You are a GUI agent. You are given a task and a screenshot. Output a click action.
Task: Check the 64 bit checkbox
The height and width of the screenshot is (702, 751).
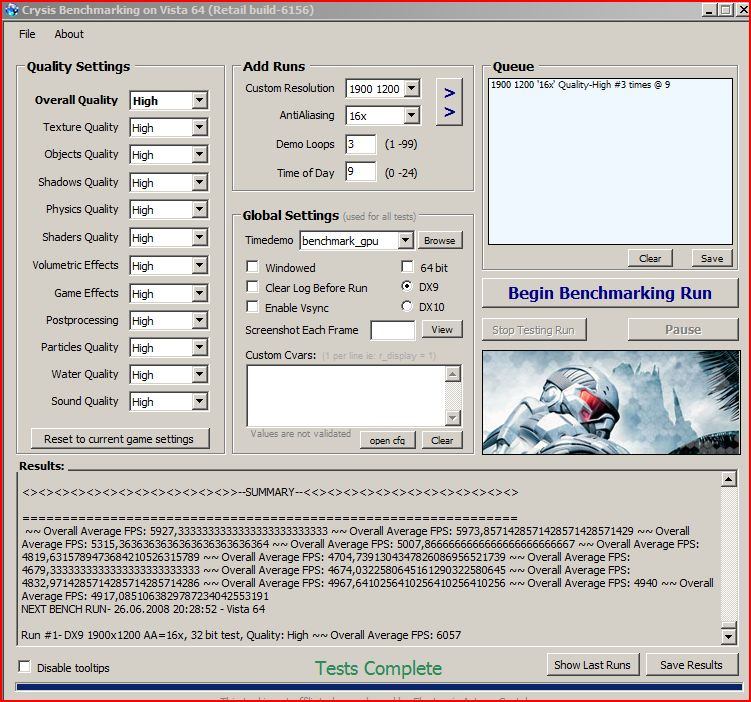pos(407,266)
